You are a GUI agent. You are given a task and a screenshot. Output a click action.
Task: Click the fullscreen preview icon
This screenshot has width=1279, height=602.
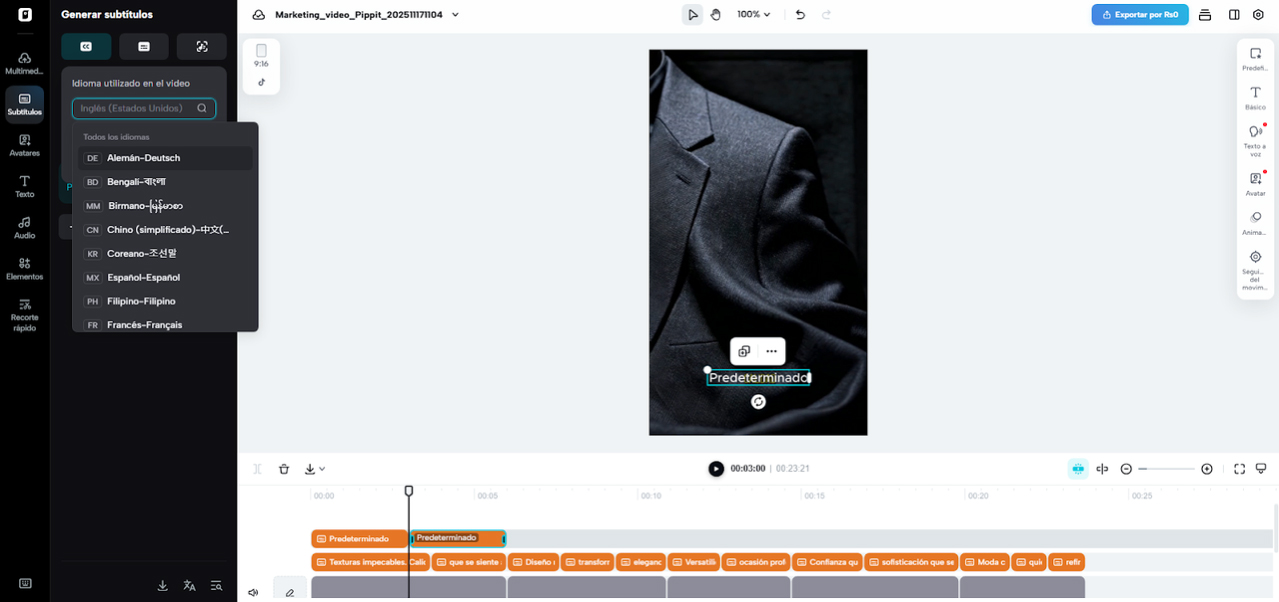tap(1239, 469)
